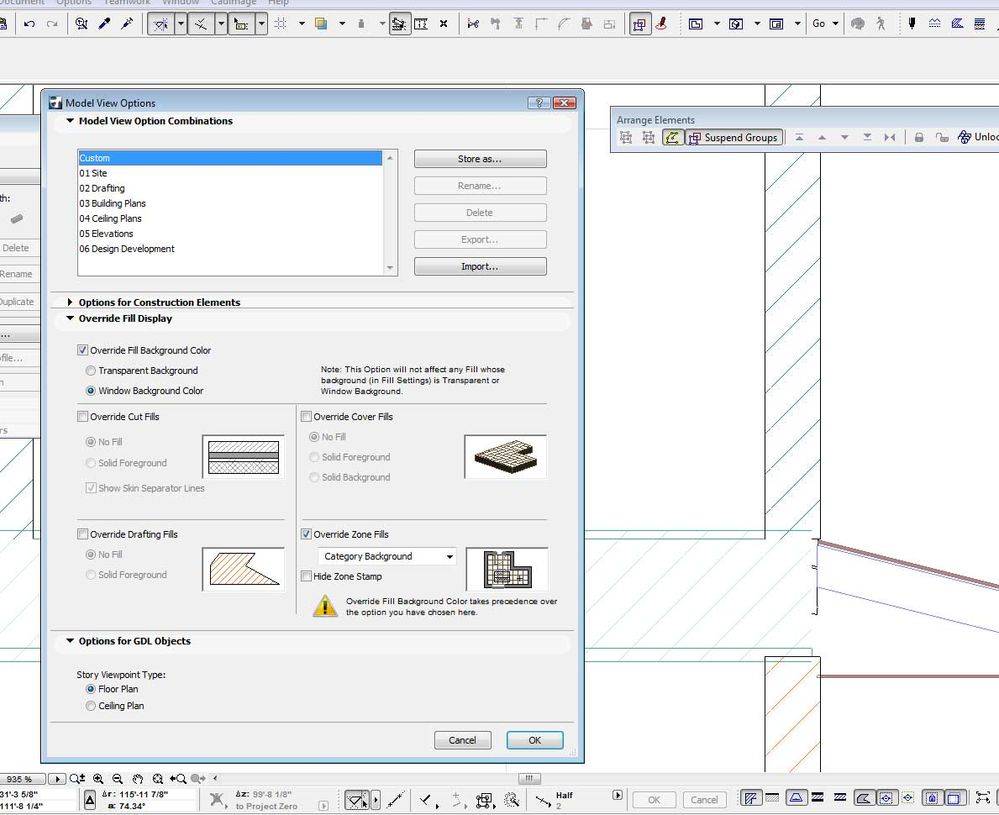Click the Suspend Groups button

[x=732, y=138]
